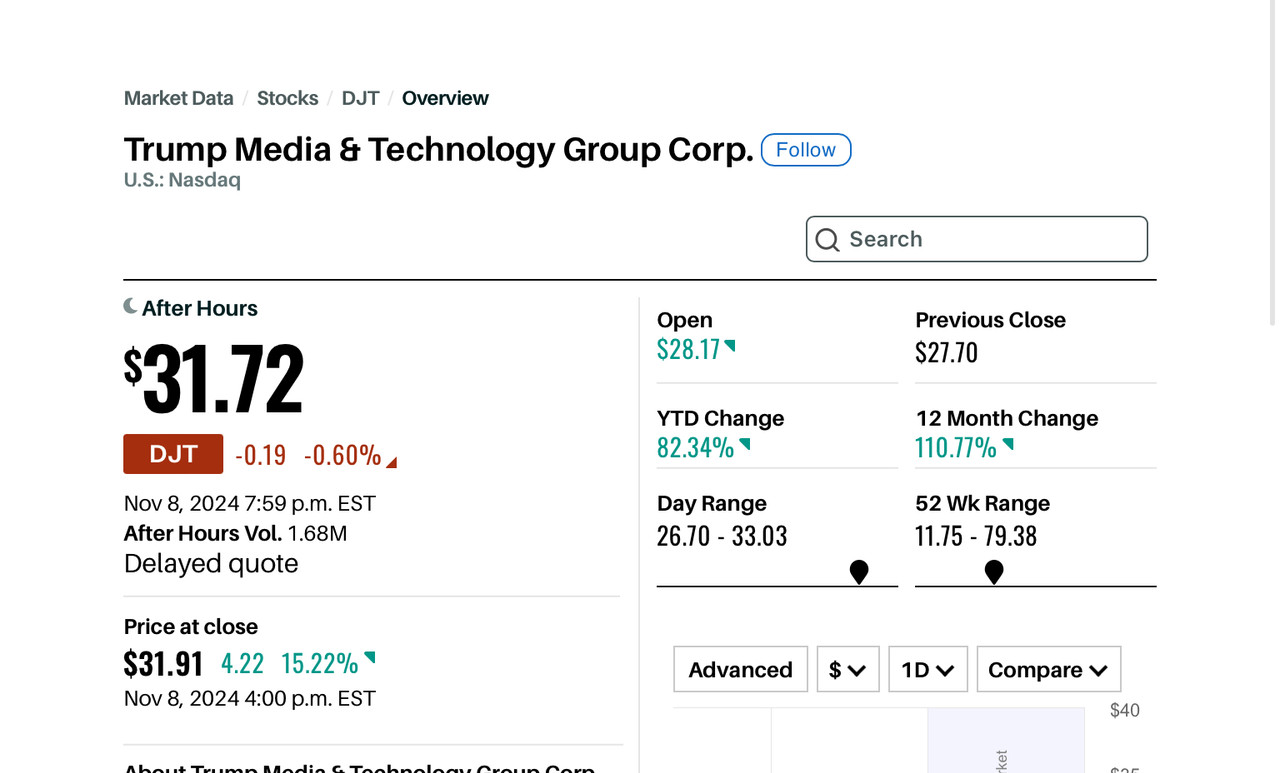Click into the Search field
This screenshot has height=773, width=1280.
(x=990, y=239)
